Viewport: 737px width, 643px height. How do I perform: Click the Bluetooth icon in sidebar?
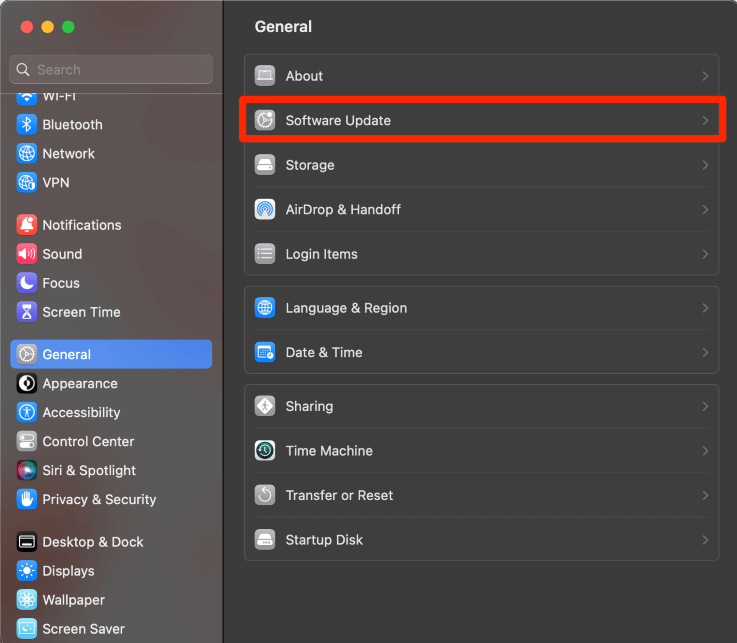27,125
